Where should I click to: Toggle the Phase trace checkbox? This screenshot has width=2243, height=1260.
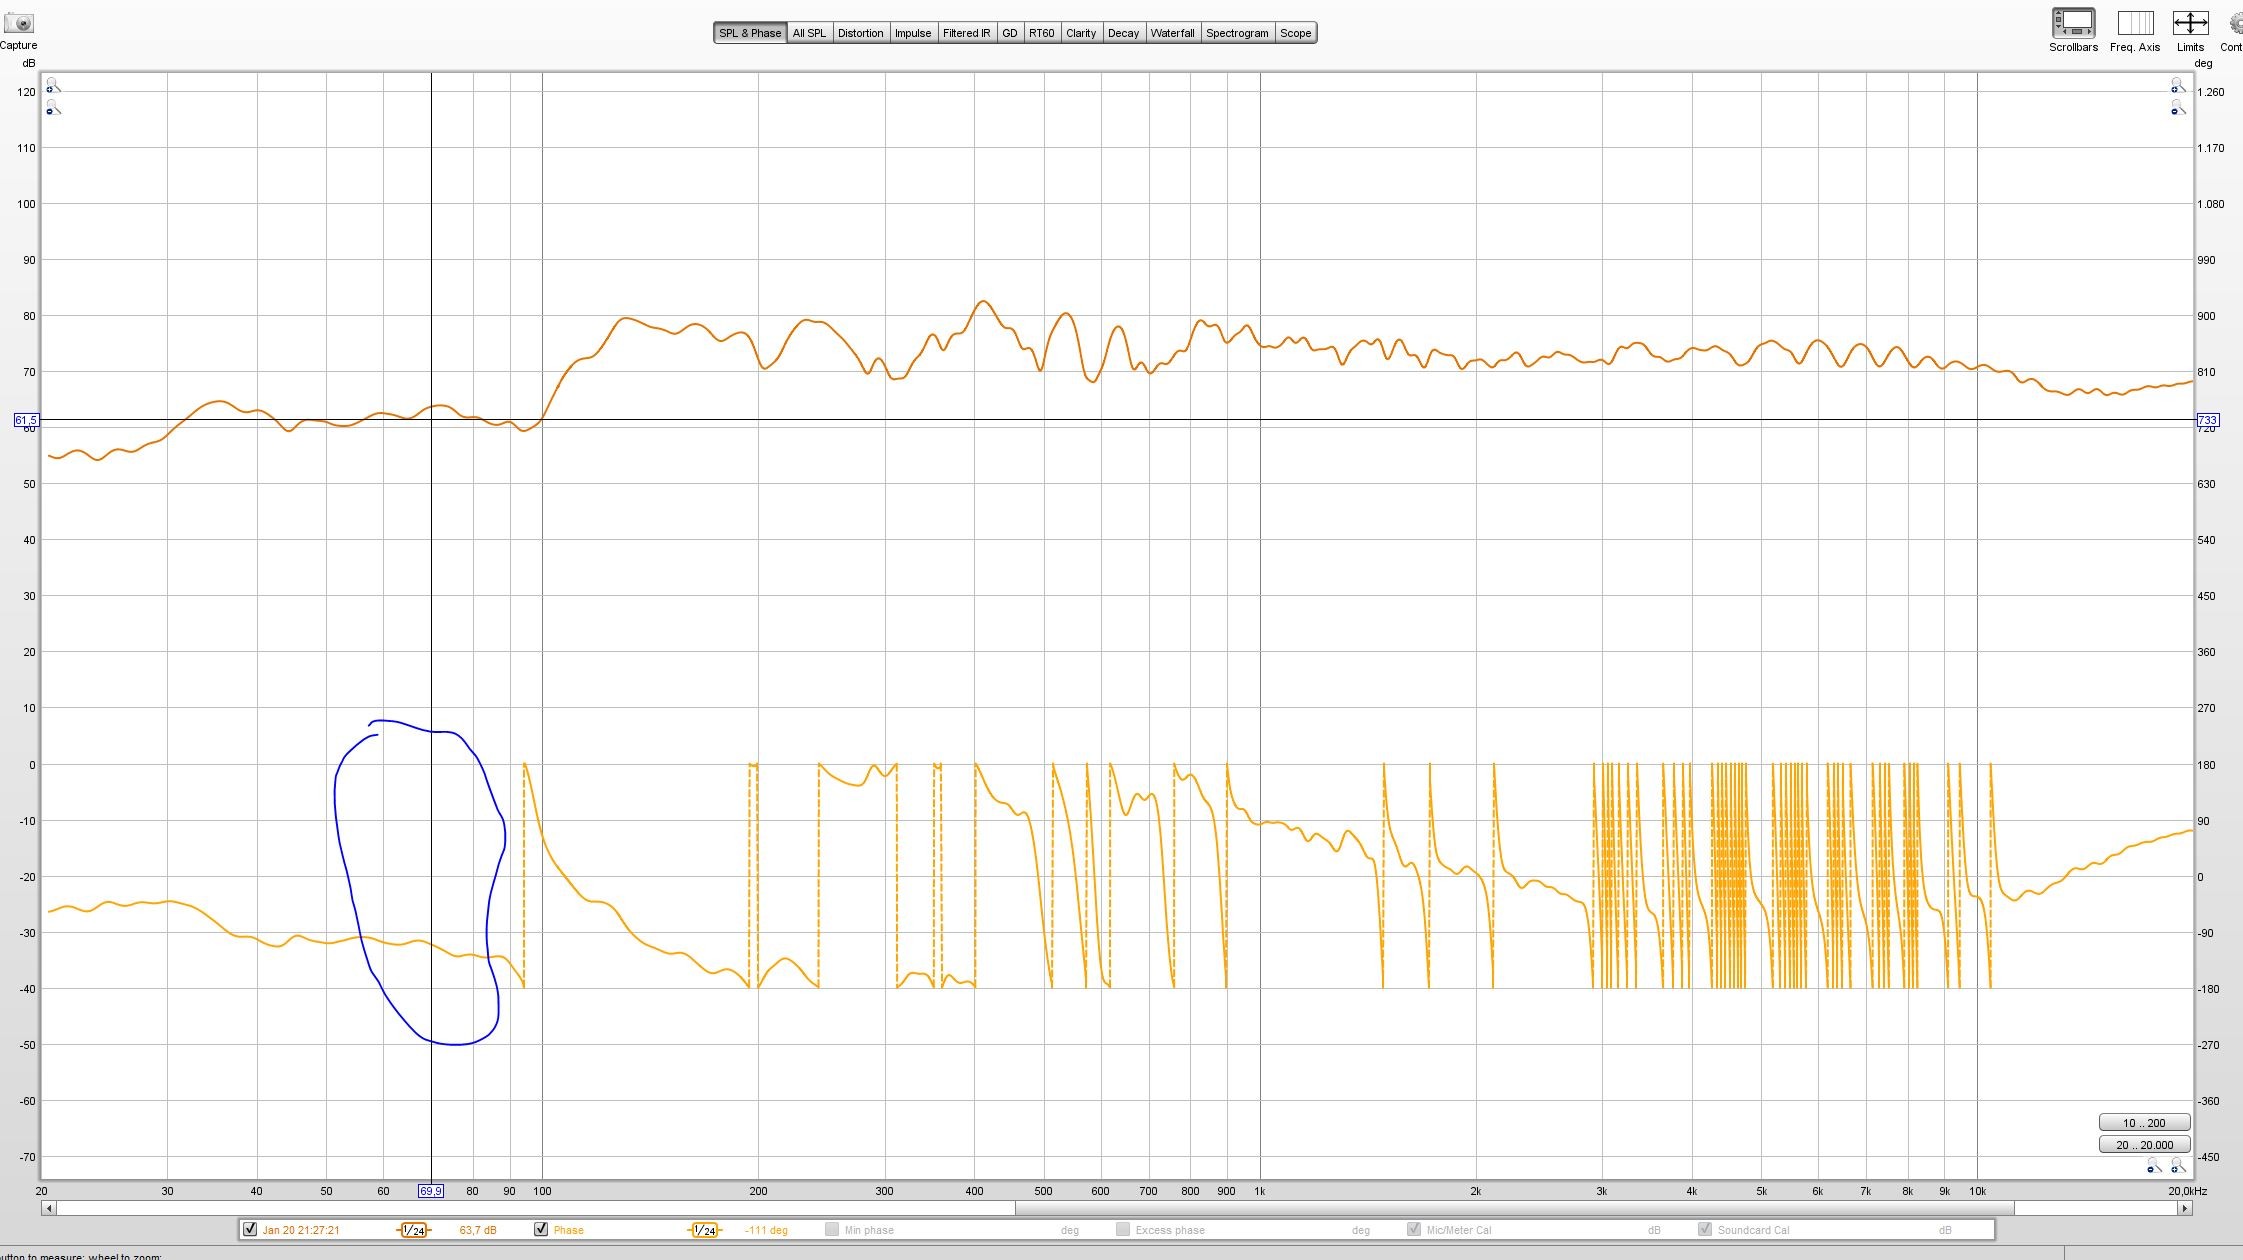(x=541, y=1229)
